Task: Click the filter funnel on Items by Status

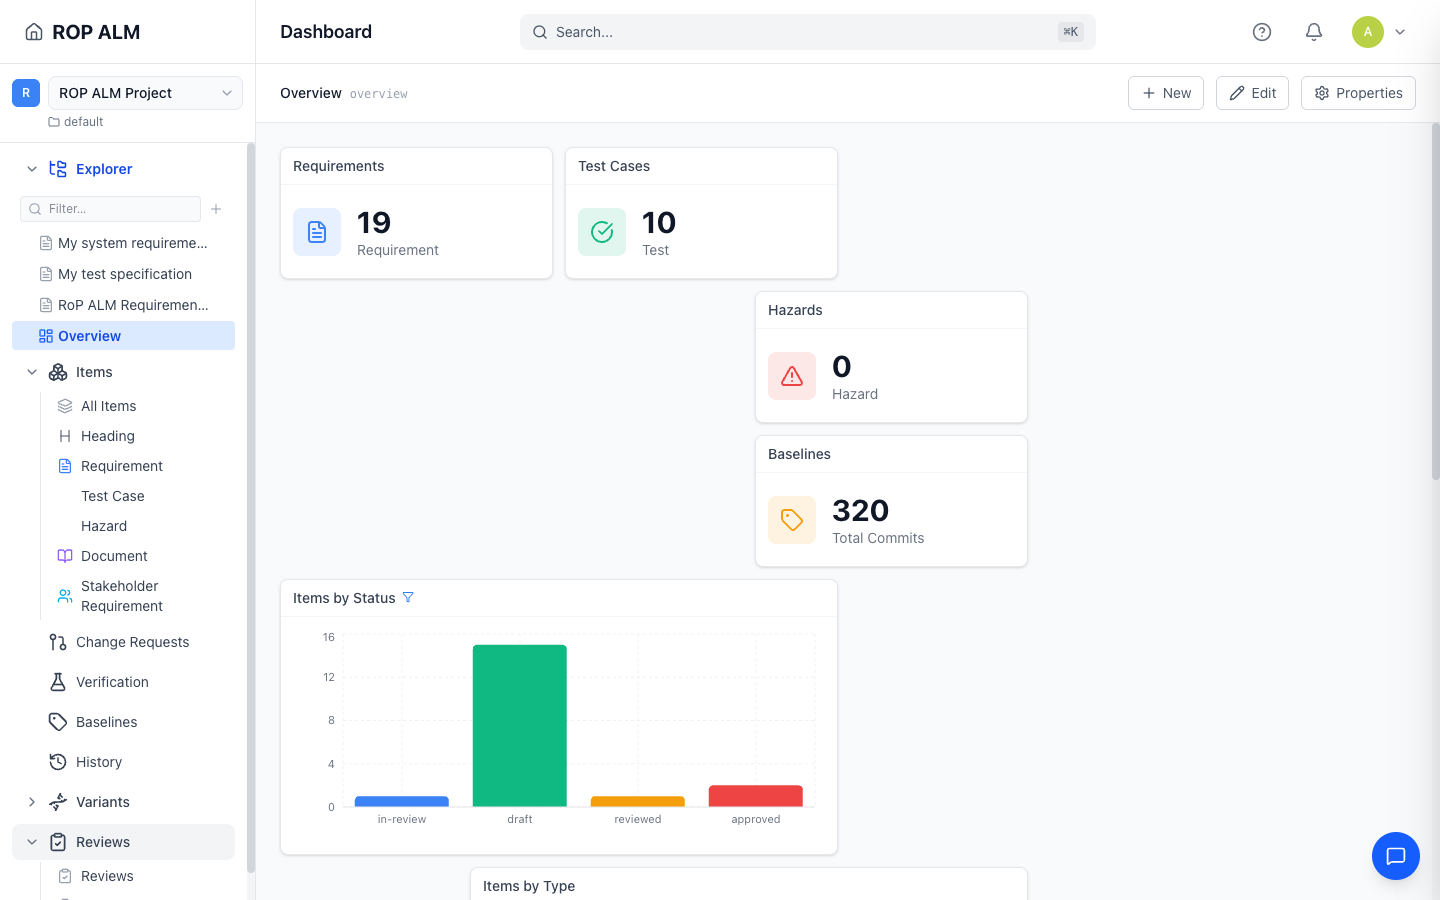Action: tap(408, 598)
